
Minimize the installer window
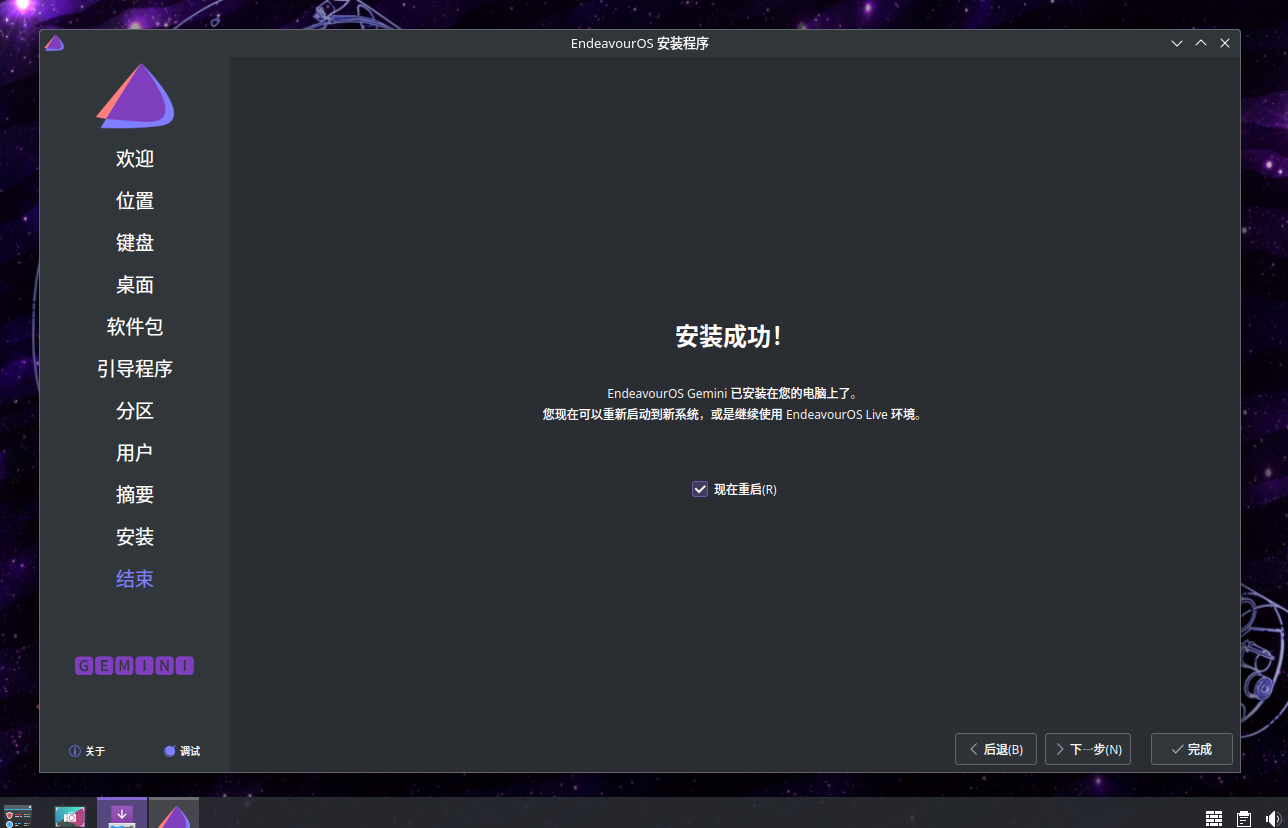pyautogui.click(x=1178, y=43)
